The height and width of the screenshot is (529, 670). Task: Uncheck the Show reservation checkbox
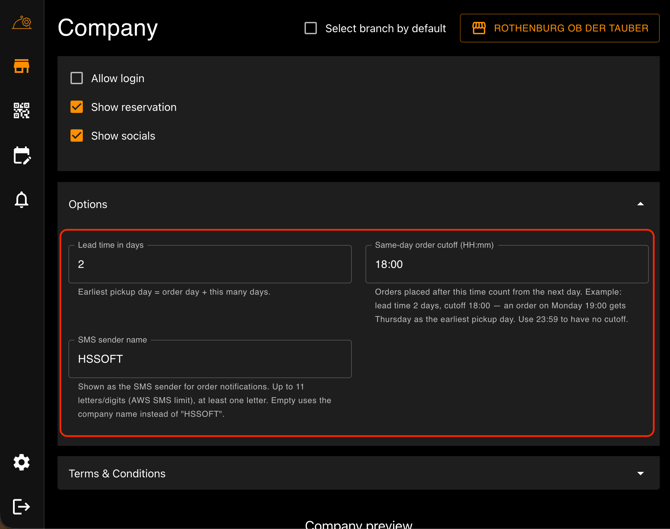[76, 107]
